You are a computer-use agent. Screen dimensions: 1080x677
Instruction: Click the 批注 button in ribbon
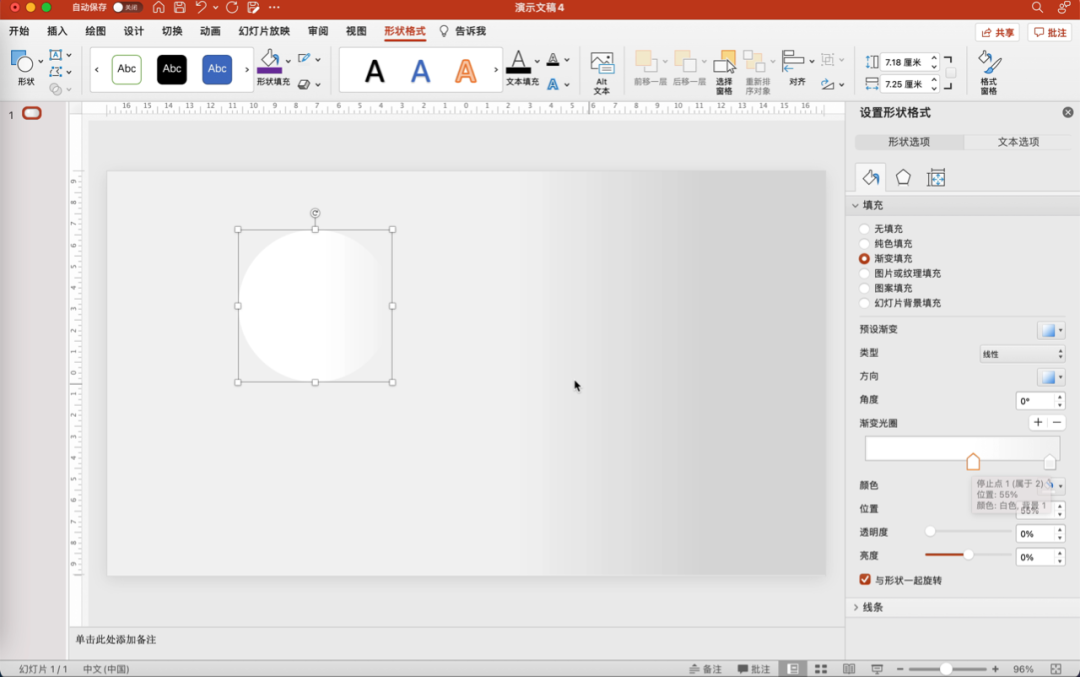(x=1050, y=32)
